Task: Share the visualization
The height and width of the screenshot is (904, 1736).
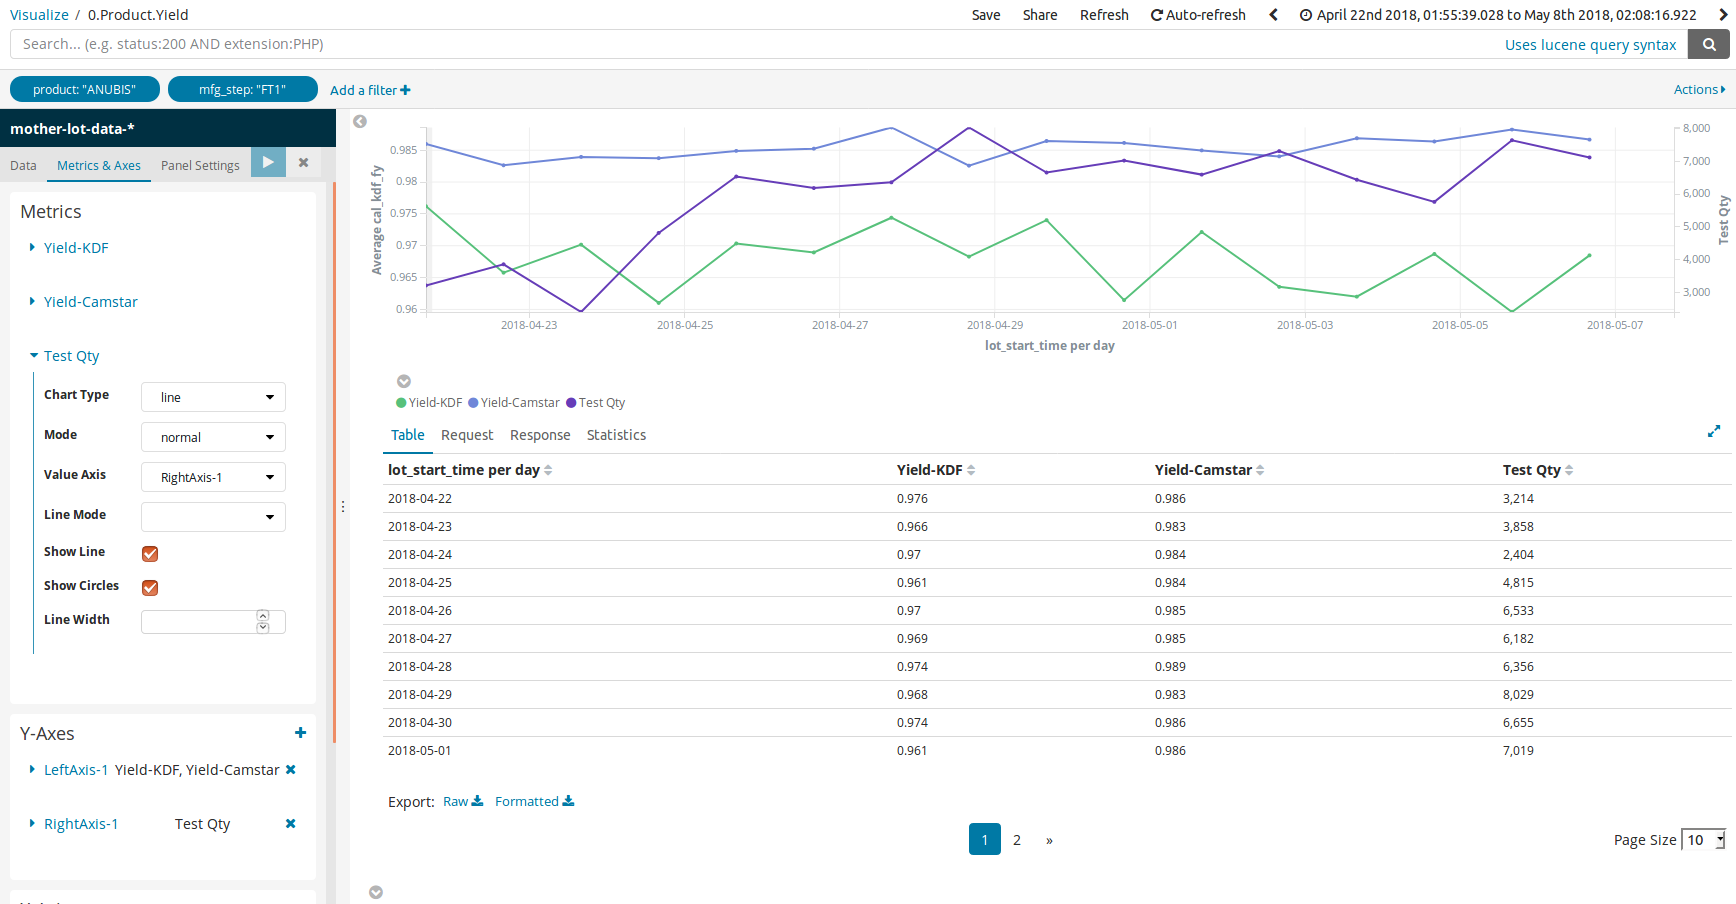Action: coord(1040,15)
